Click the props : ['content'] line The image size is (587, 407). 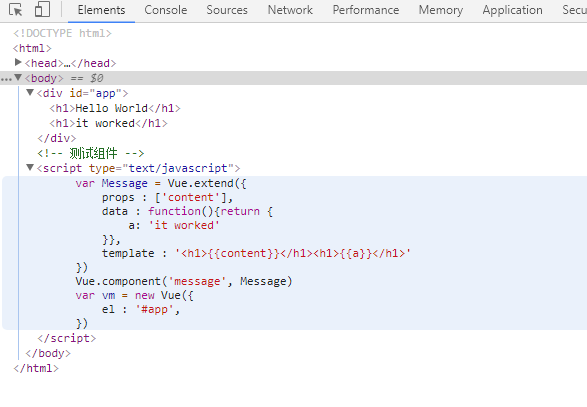[x=167, y=197]
